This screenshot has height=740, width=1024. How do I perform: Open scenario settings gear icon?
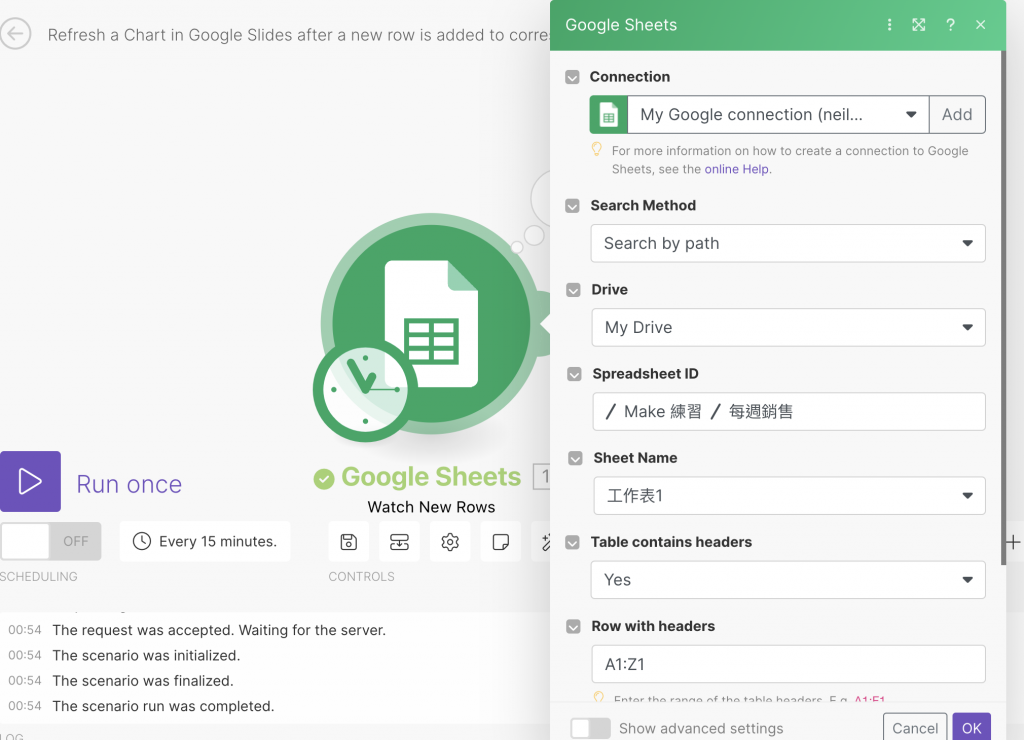450,541
